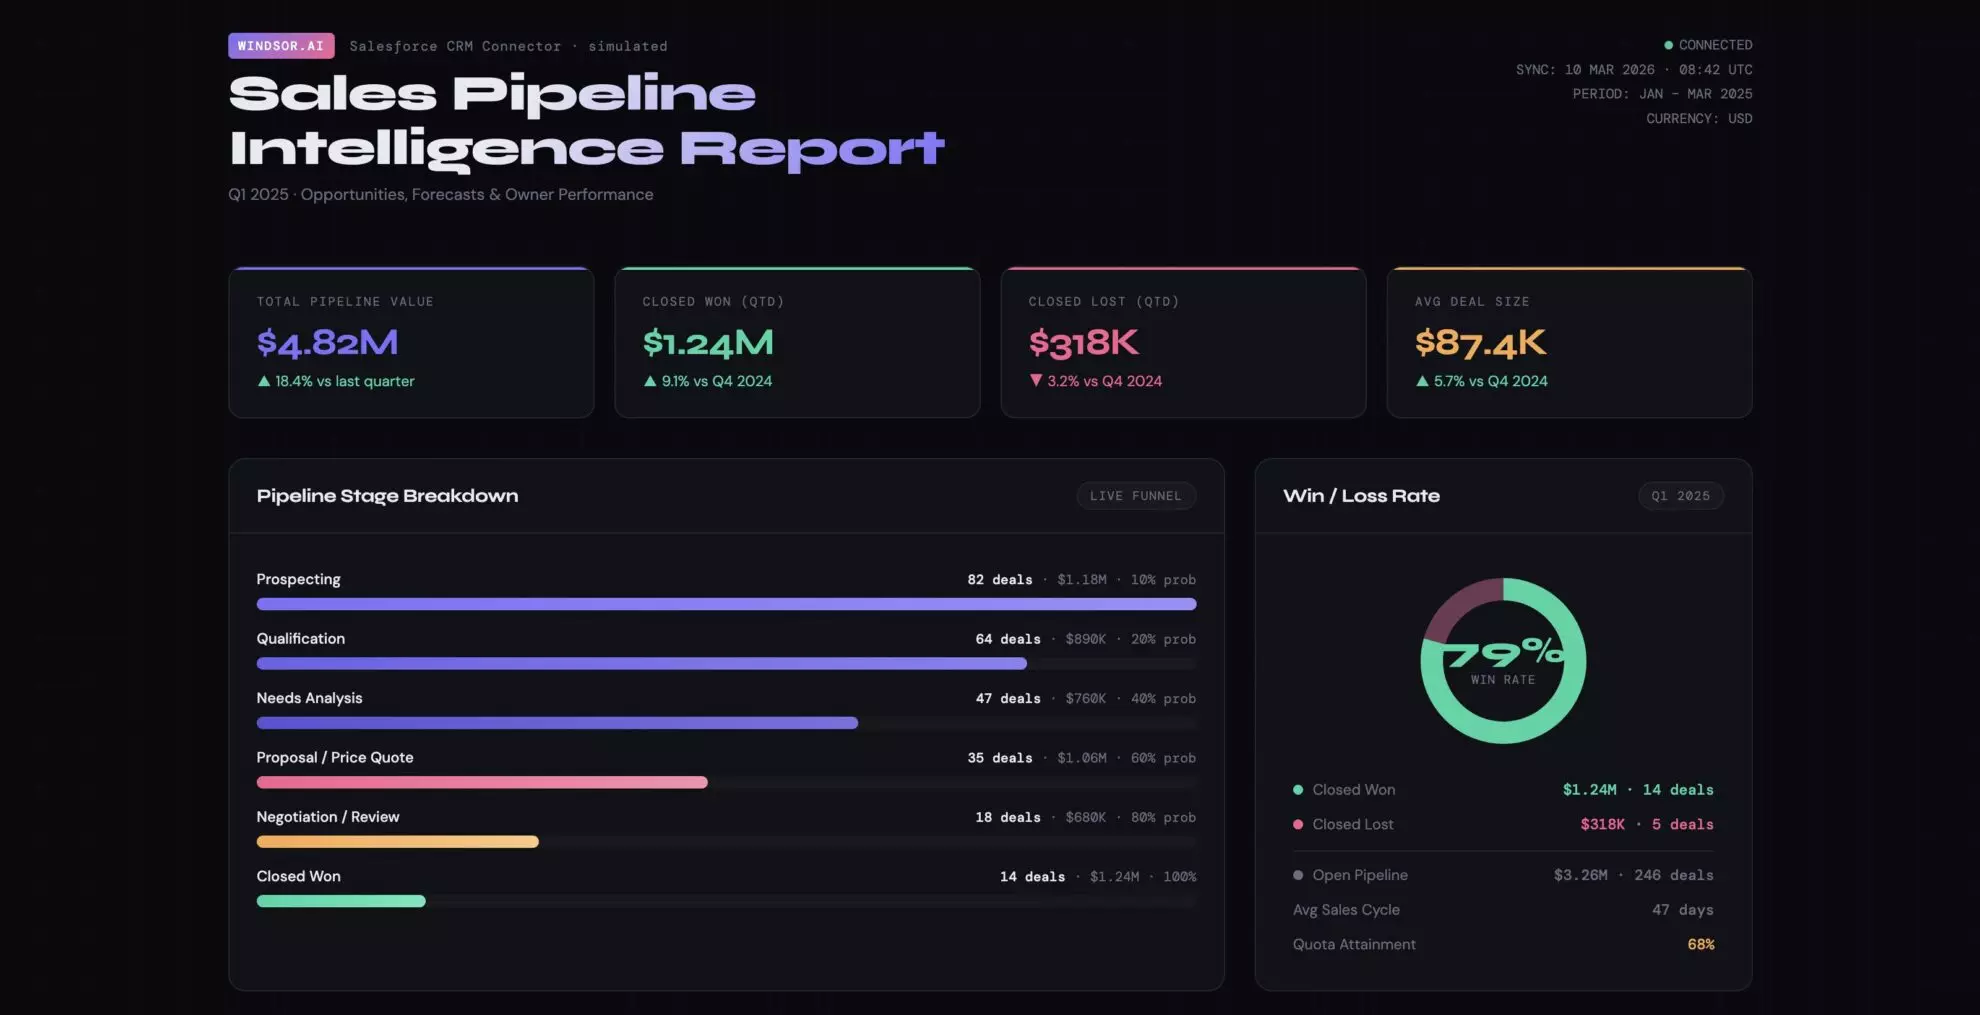Select the Closed Lost legend dot
The image size is (1980, 1015).
pyautogui.click(x=1297, y=824)
